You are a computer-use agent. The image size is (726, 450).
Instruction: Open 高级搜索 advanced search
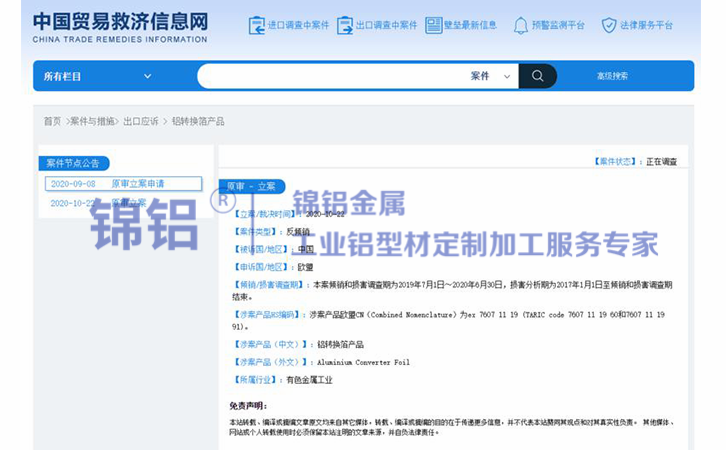[x=612, y=76]
